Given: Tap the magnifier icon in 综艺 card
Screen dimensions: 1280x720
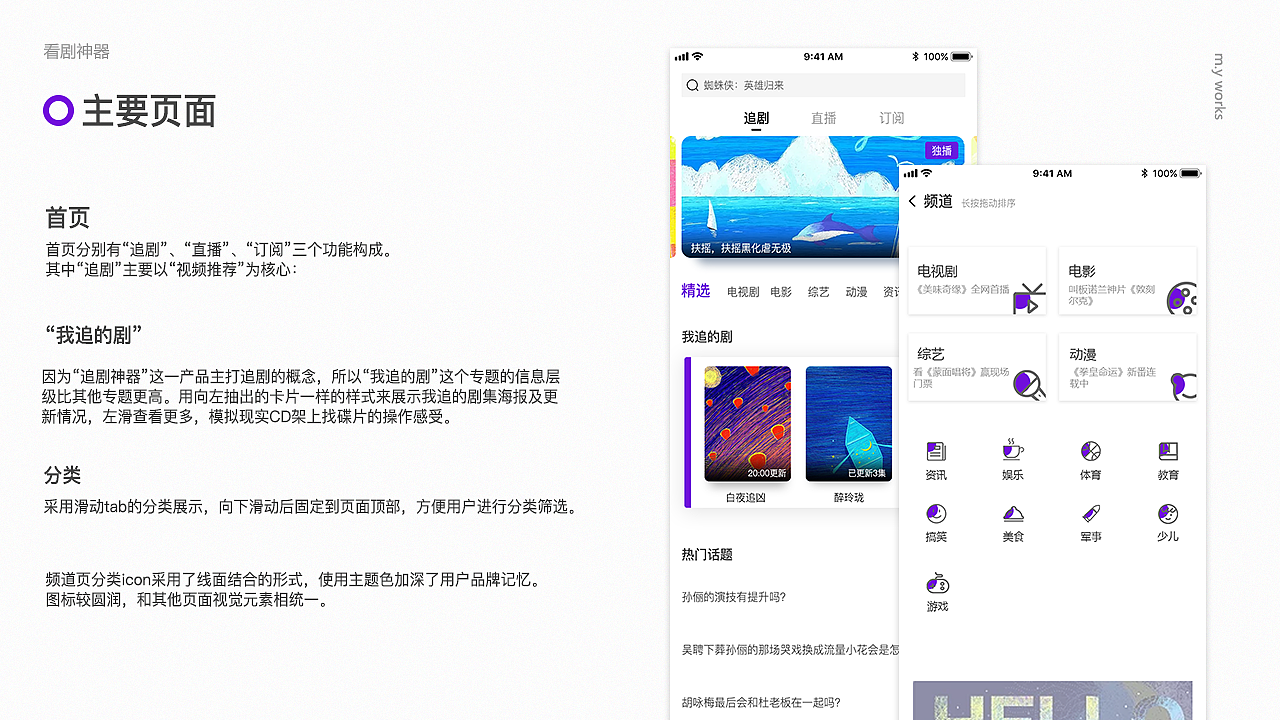Looking at the screenshot, I should (x=1029, y=385).
